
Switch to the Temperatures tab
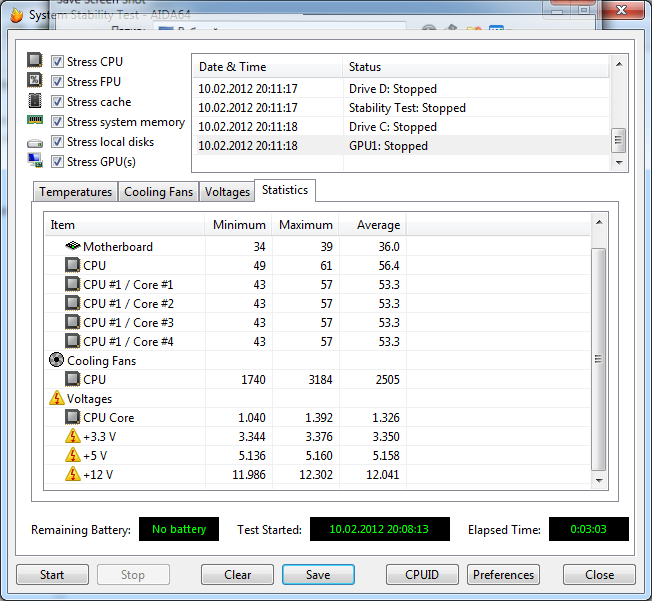[x=76, y=192]
